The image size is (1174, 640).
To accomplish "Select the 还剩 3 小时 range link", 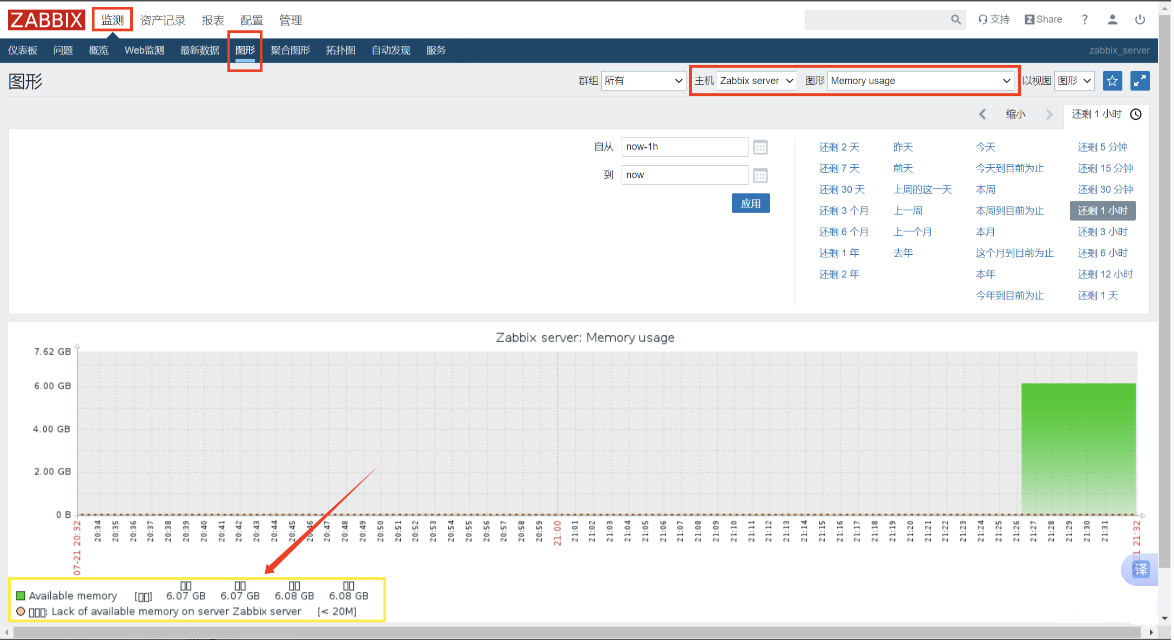I will [x=1102, y=232].
